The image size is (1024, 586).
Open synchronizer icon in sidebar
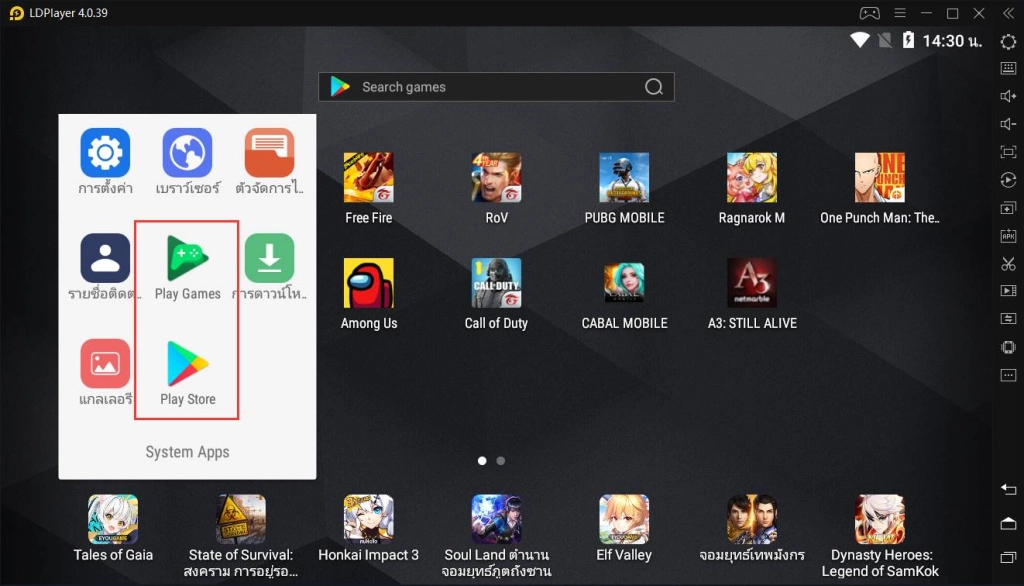(1008, 319)
